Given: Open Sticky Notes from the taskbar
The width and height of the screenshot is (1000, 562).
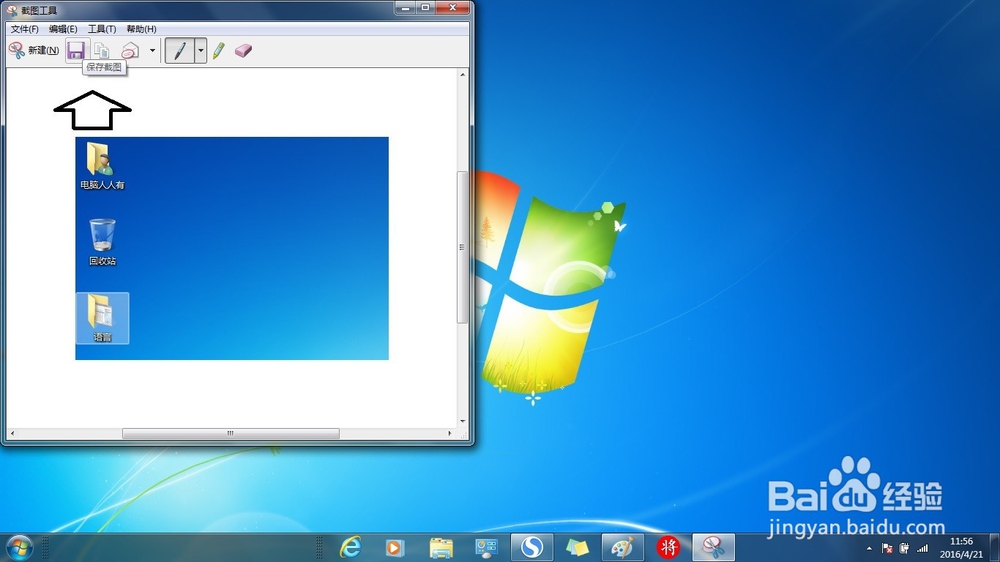Looking at the screenshot, I should click(577, 547).
